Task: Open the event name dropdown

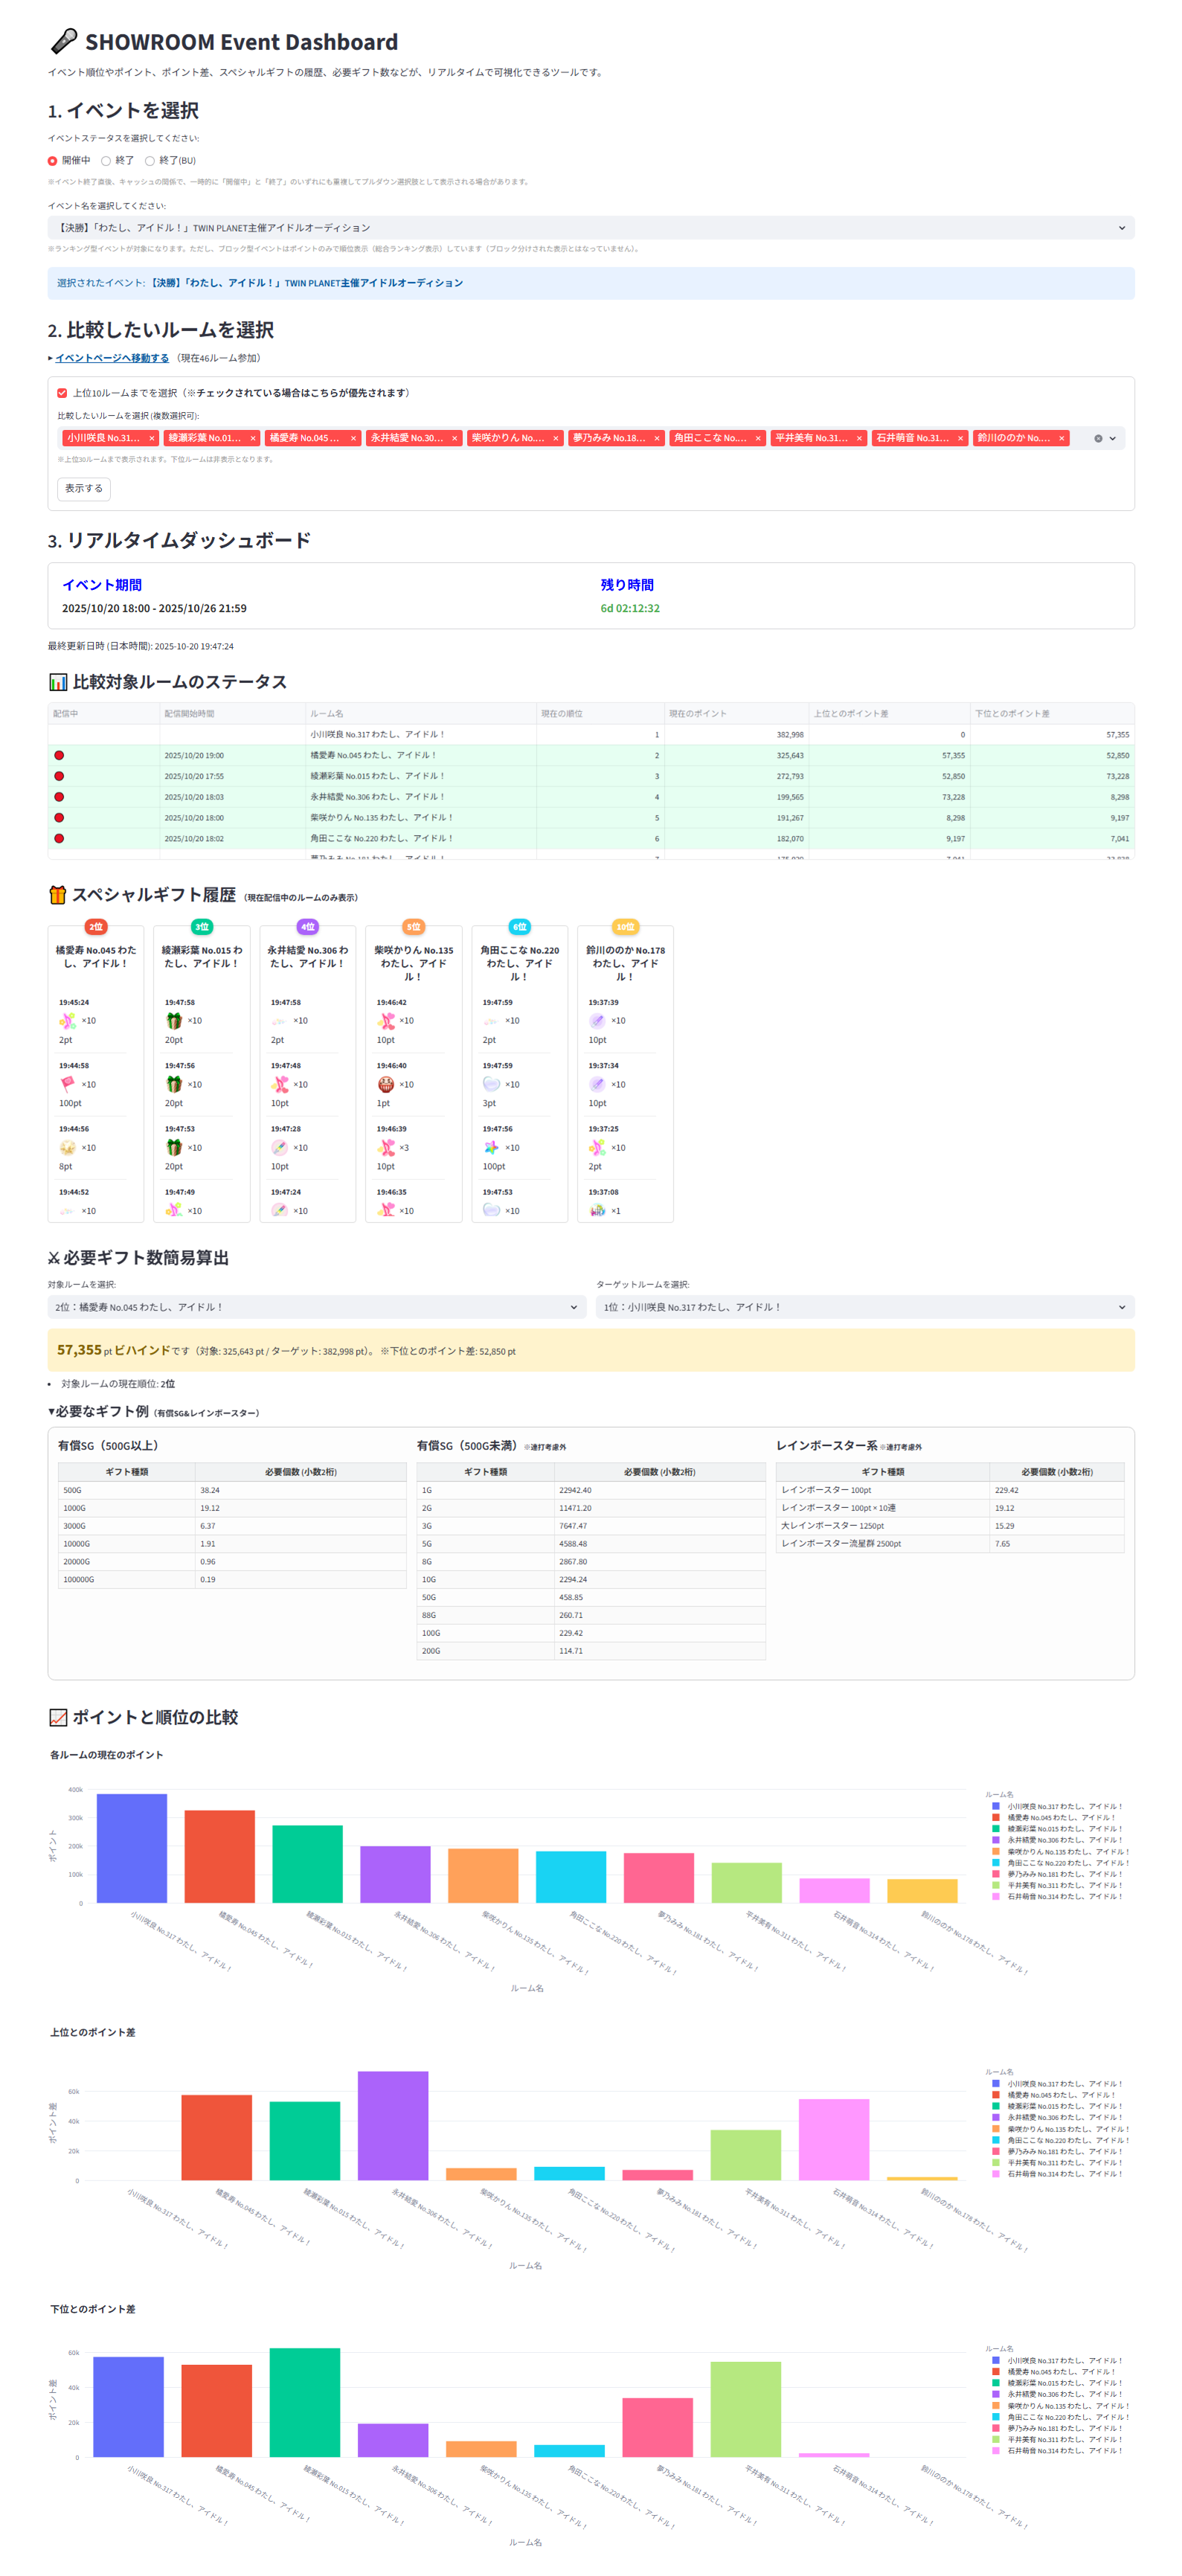Action: pyautogui.click(x=590, y=228)
